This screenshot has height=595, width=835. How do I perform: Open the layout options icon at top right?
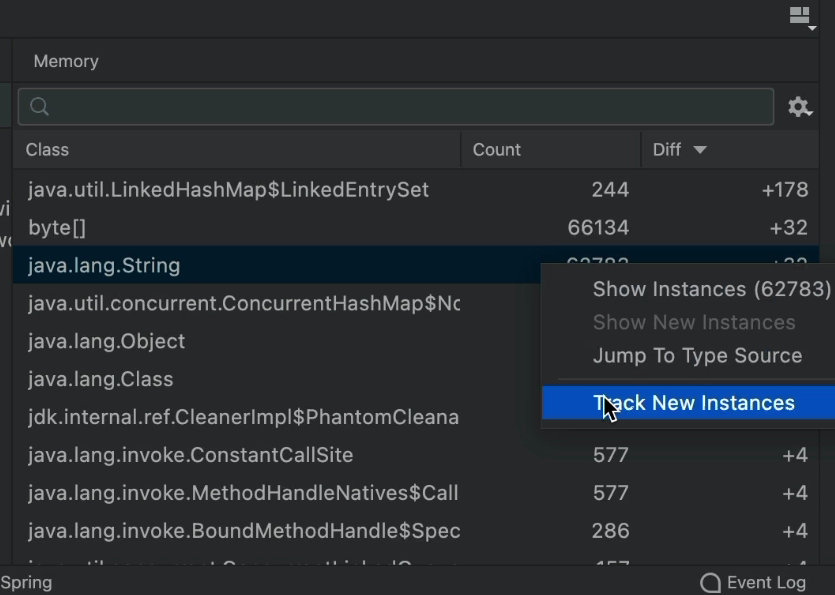pos(800,15)
